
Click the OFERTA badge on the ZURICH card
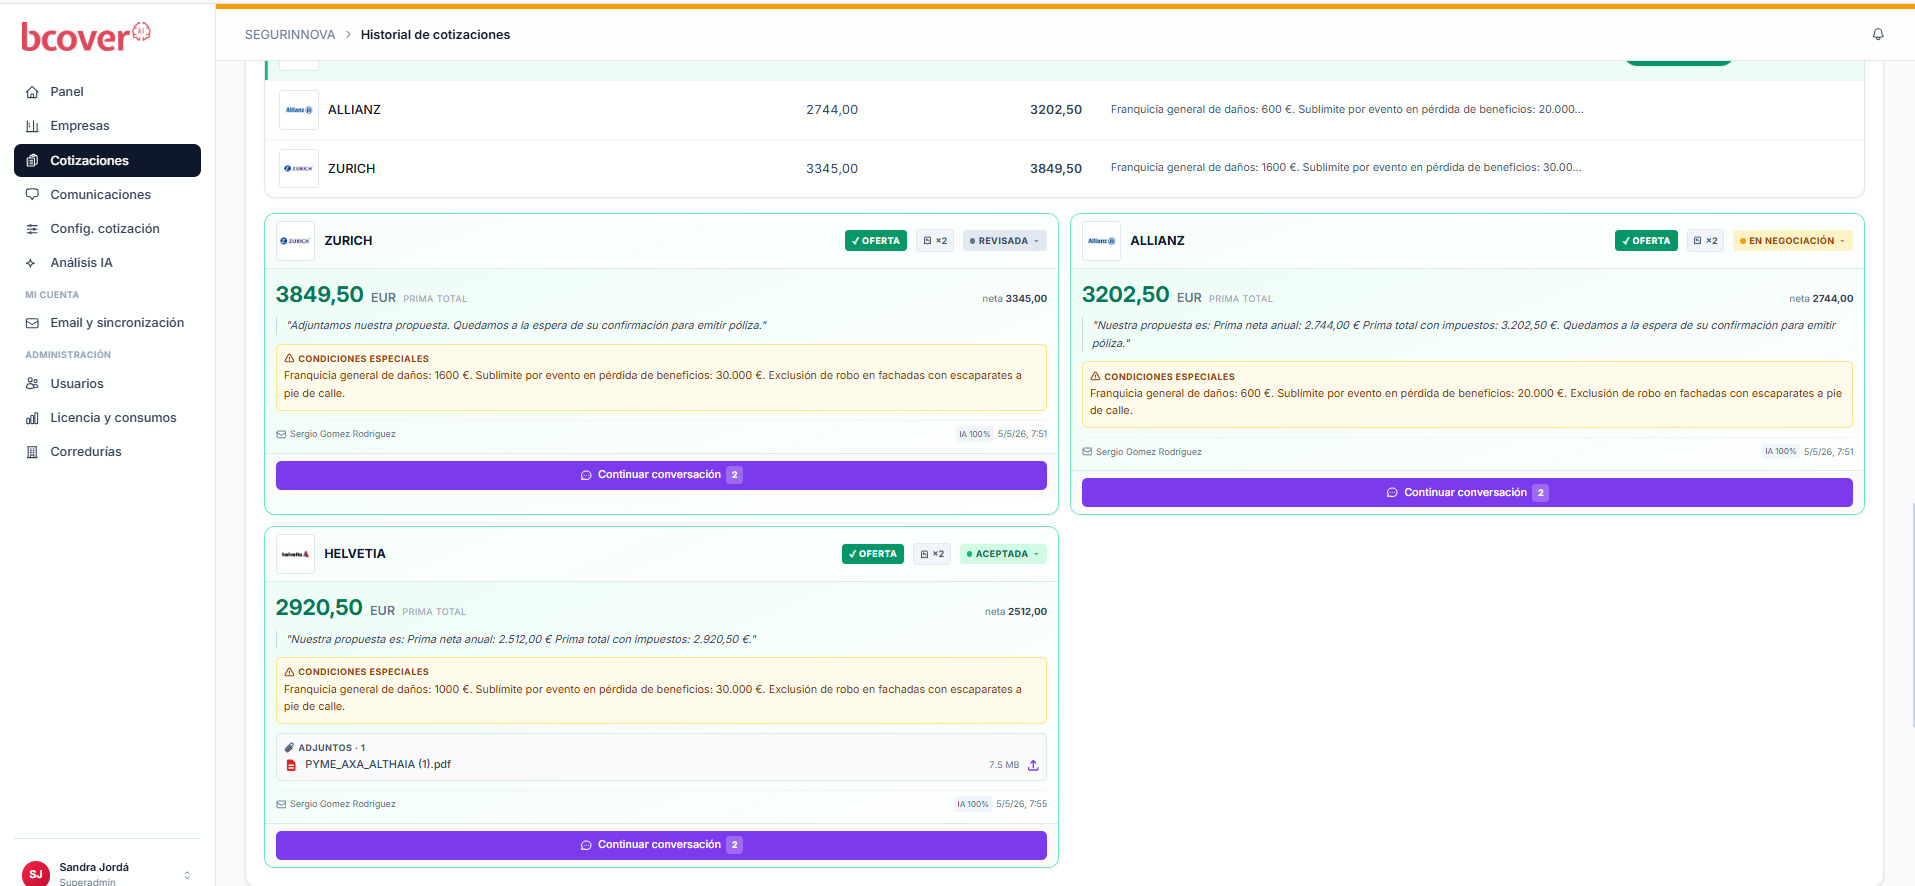coord(876,241)
